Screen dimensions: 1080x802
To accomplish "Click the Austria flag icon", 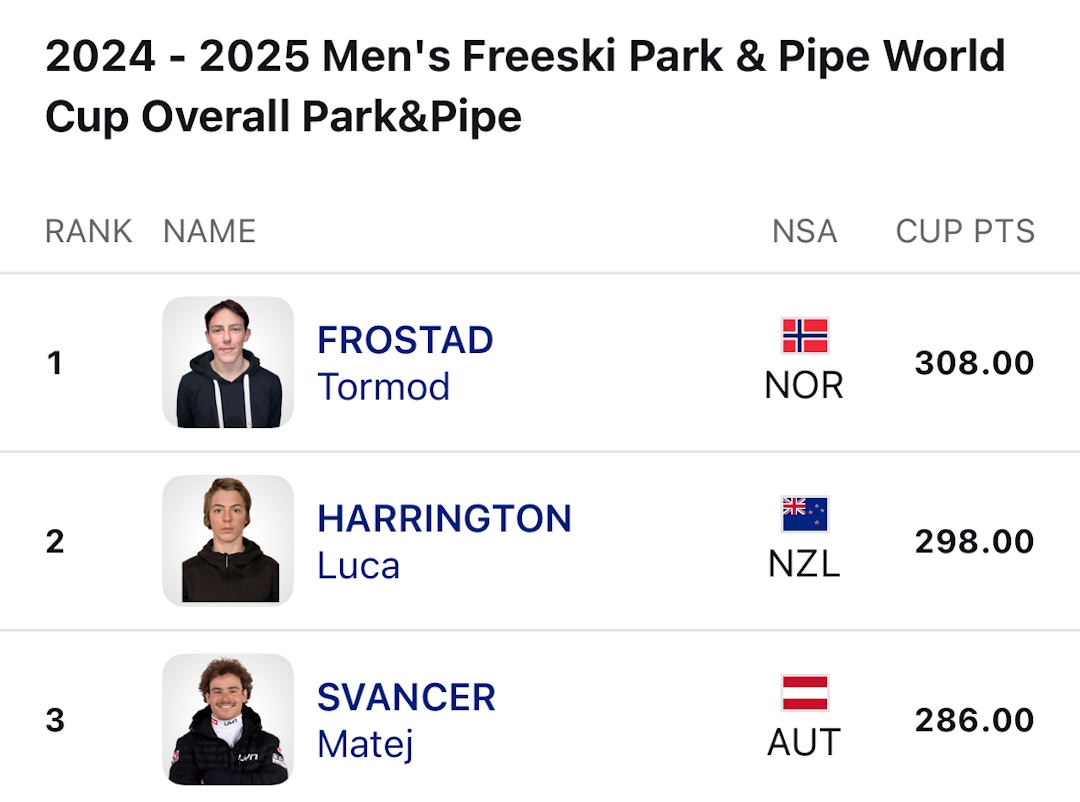I will [805, 693].
